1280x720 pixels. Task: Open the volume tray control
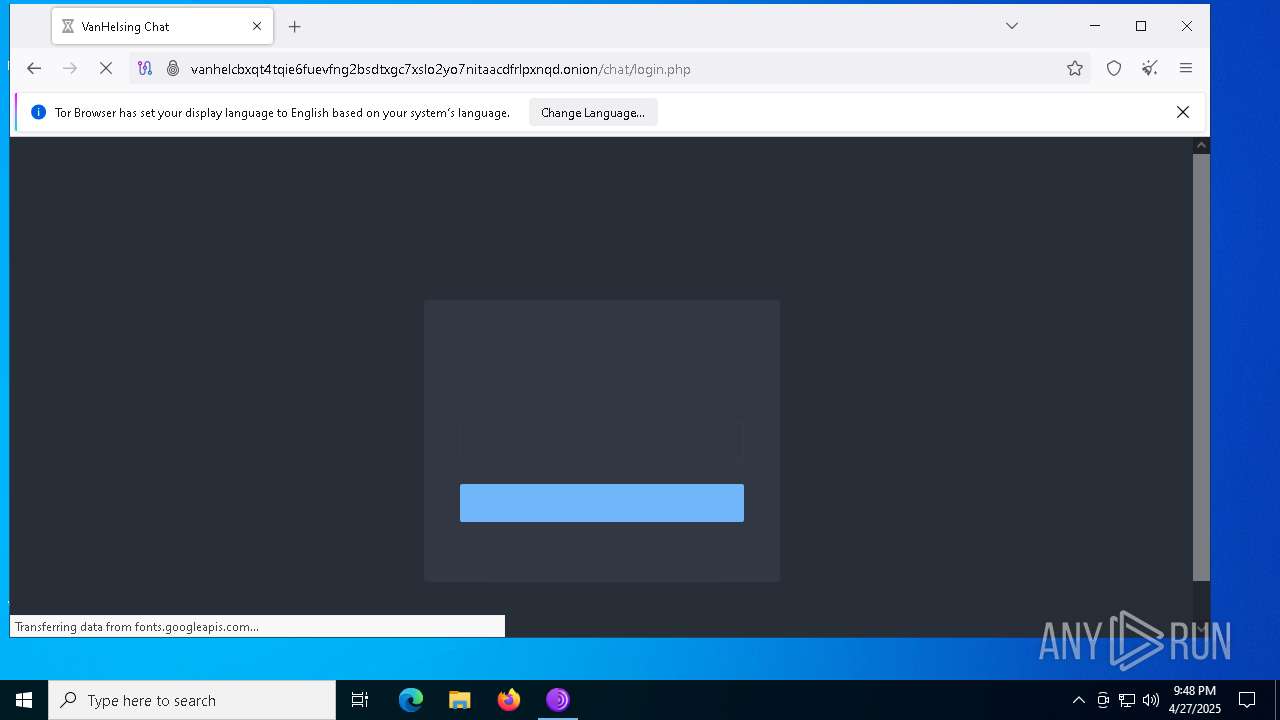(x=1151, y=700)
